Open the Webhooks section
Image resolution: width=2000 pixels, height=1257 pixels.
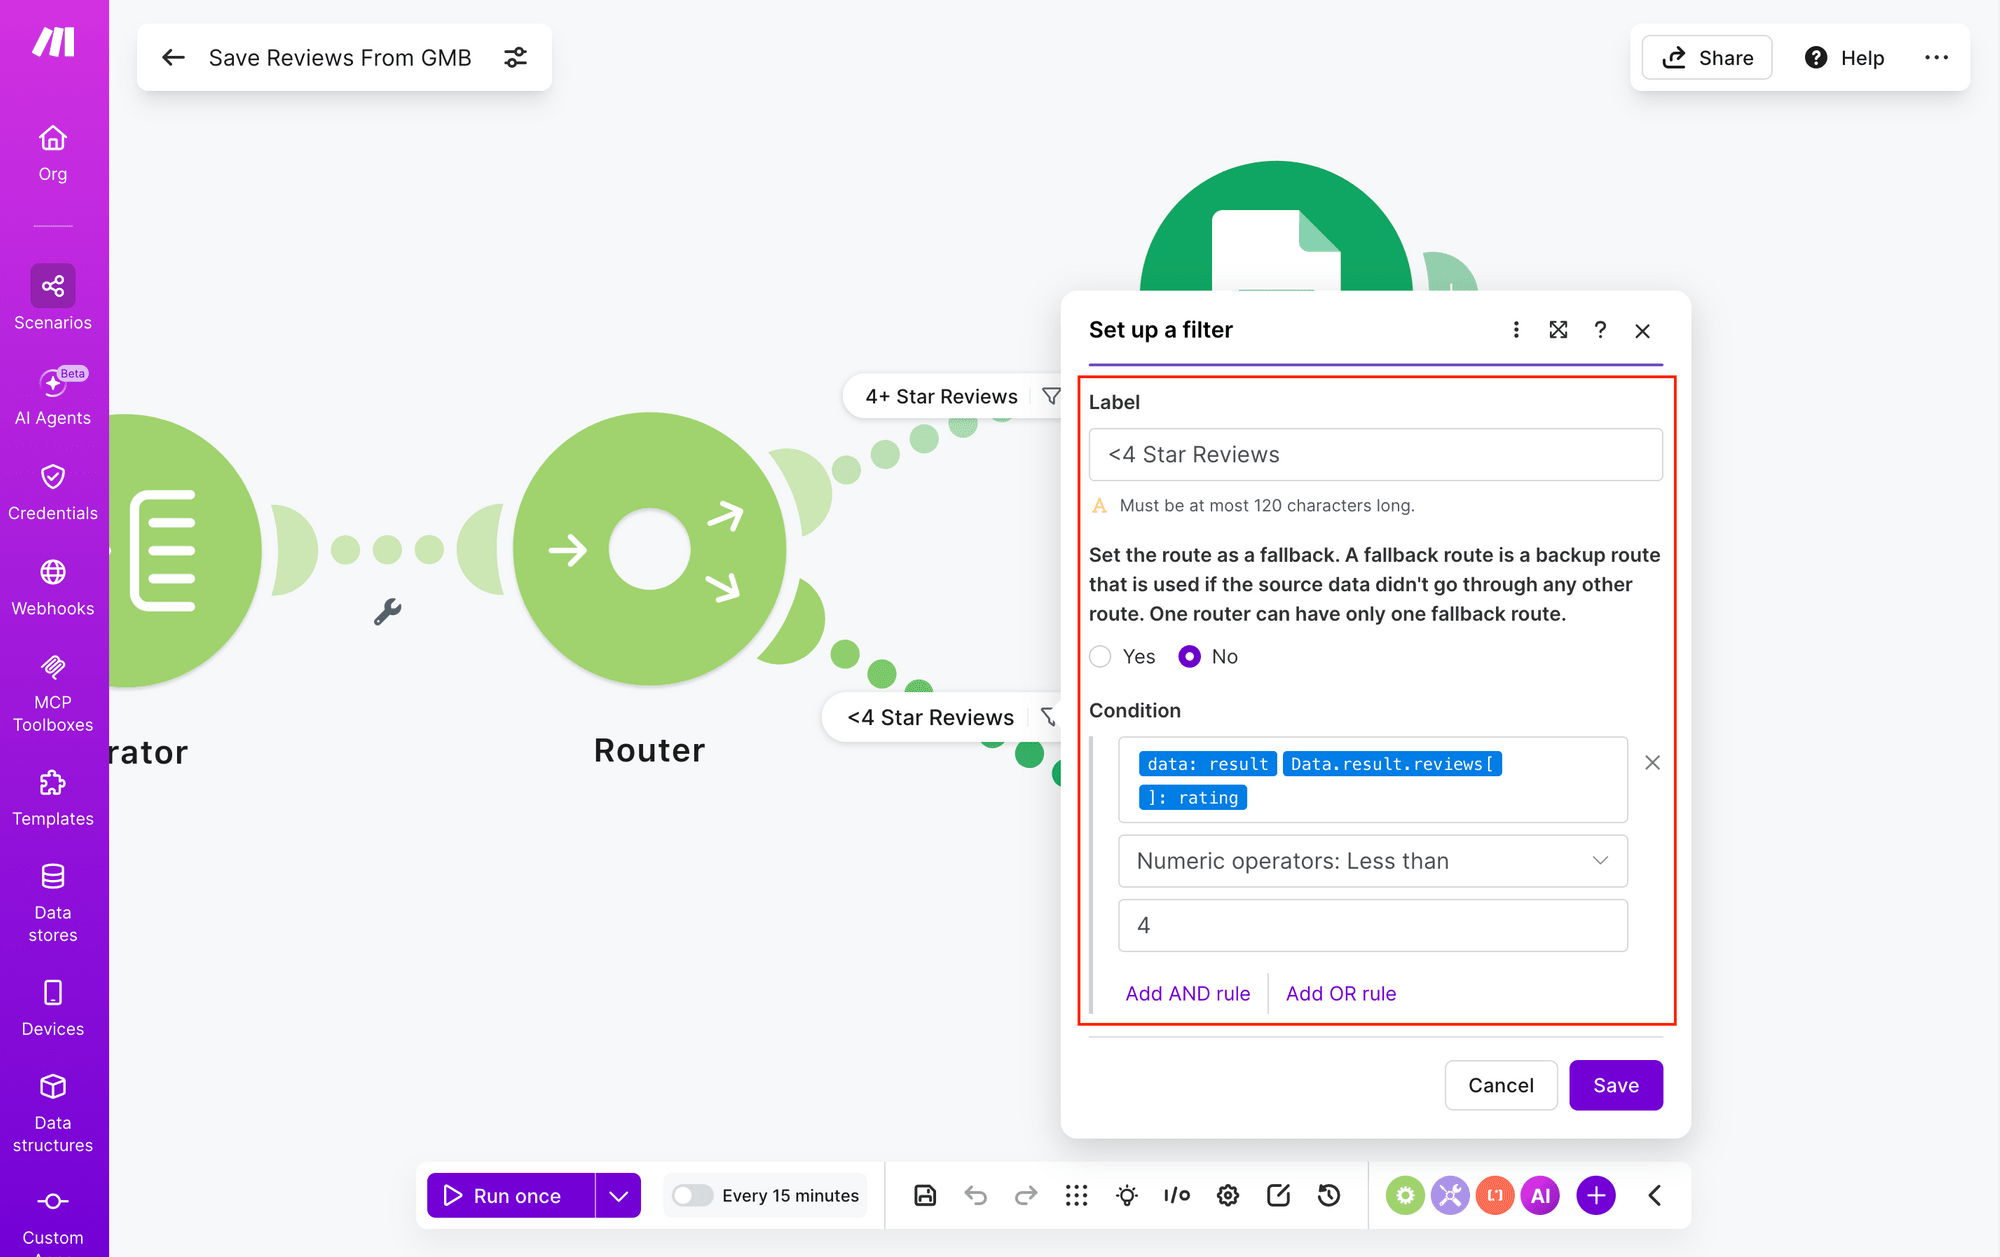tap(53, 588)
